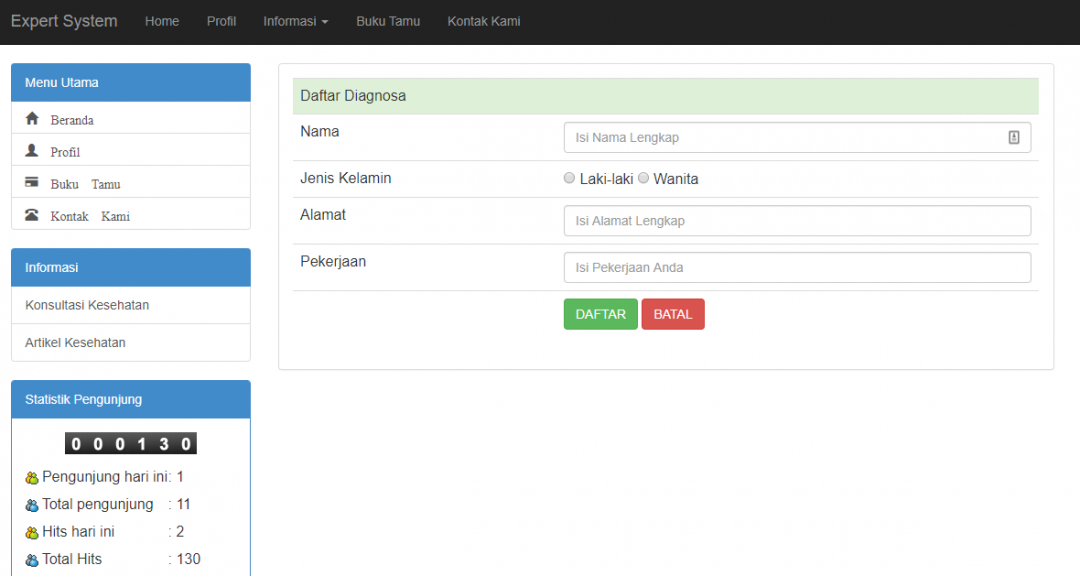Click the Kontak Kami telephone icon
The width and height of the screenshot is (1080, 576).
click(32, 214)
